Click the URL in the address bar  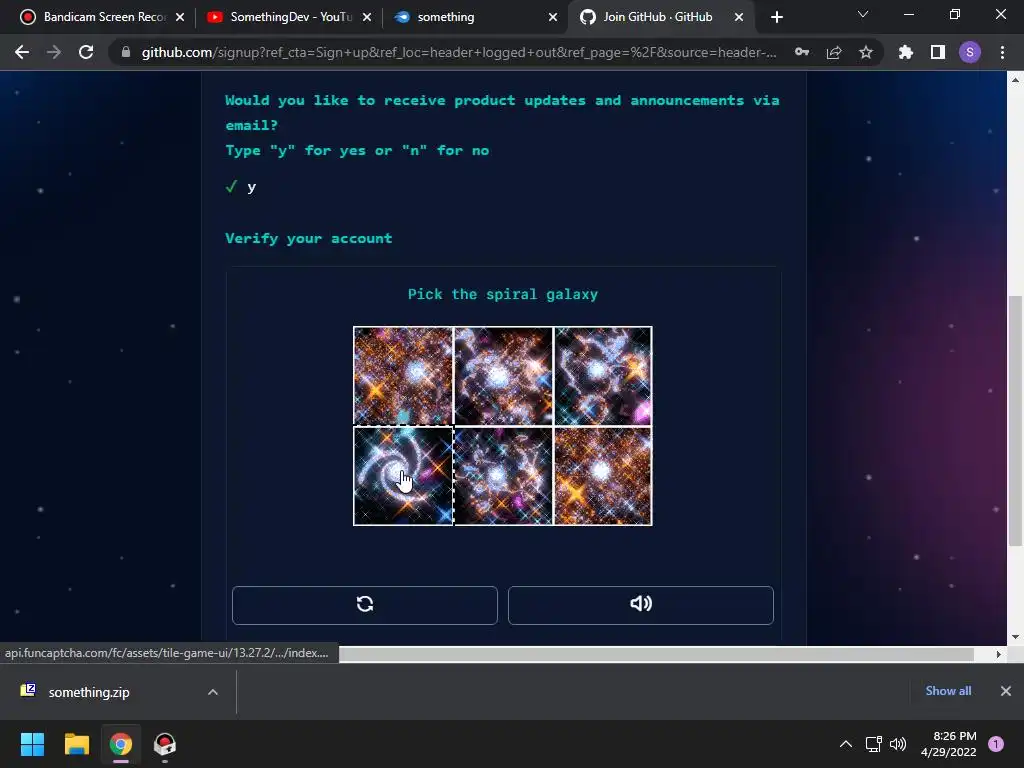coord(458,52)
